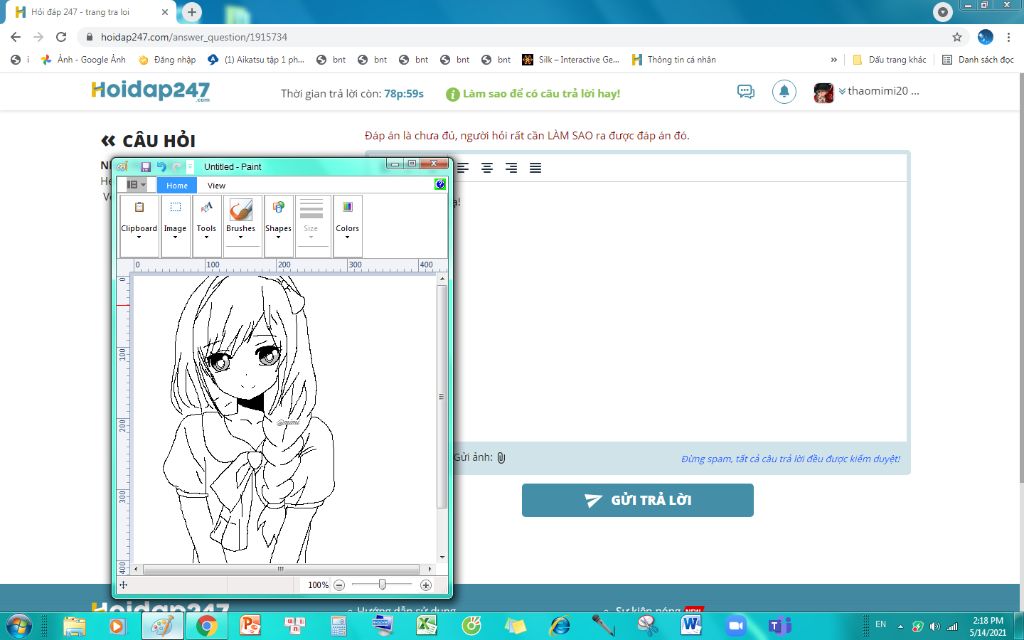1024x640 pixels.
Task: Open the Dấu trang khác bookmarks folder
Action: (x=889, y=59)
